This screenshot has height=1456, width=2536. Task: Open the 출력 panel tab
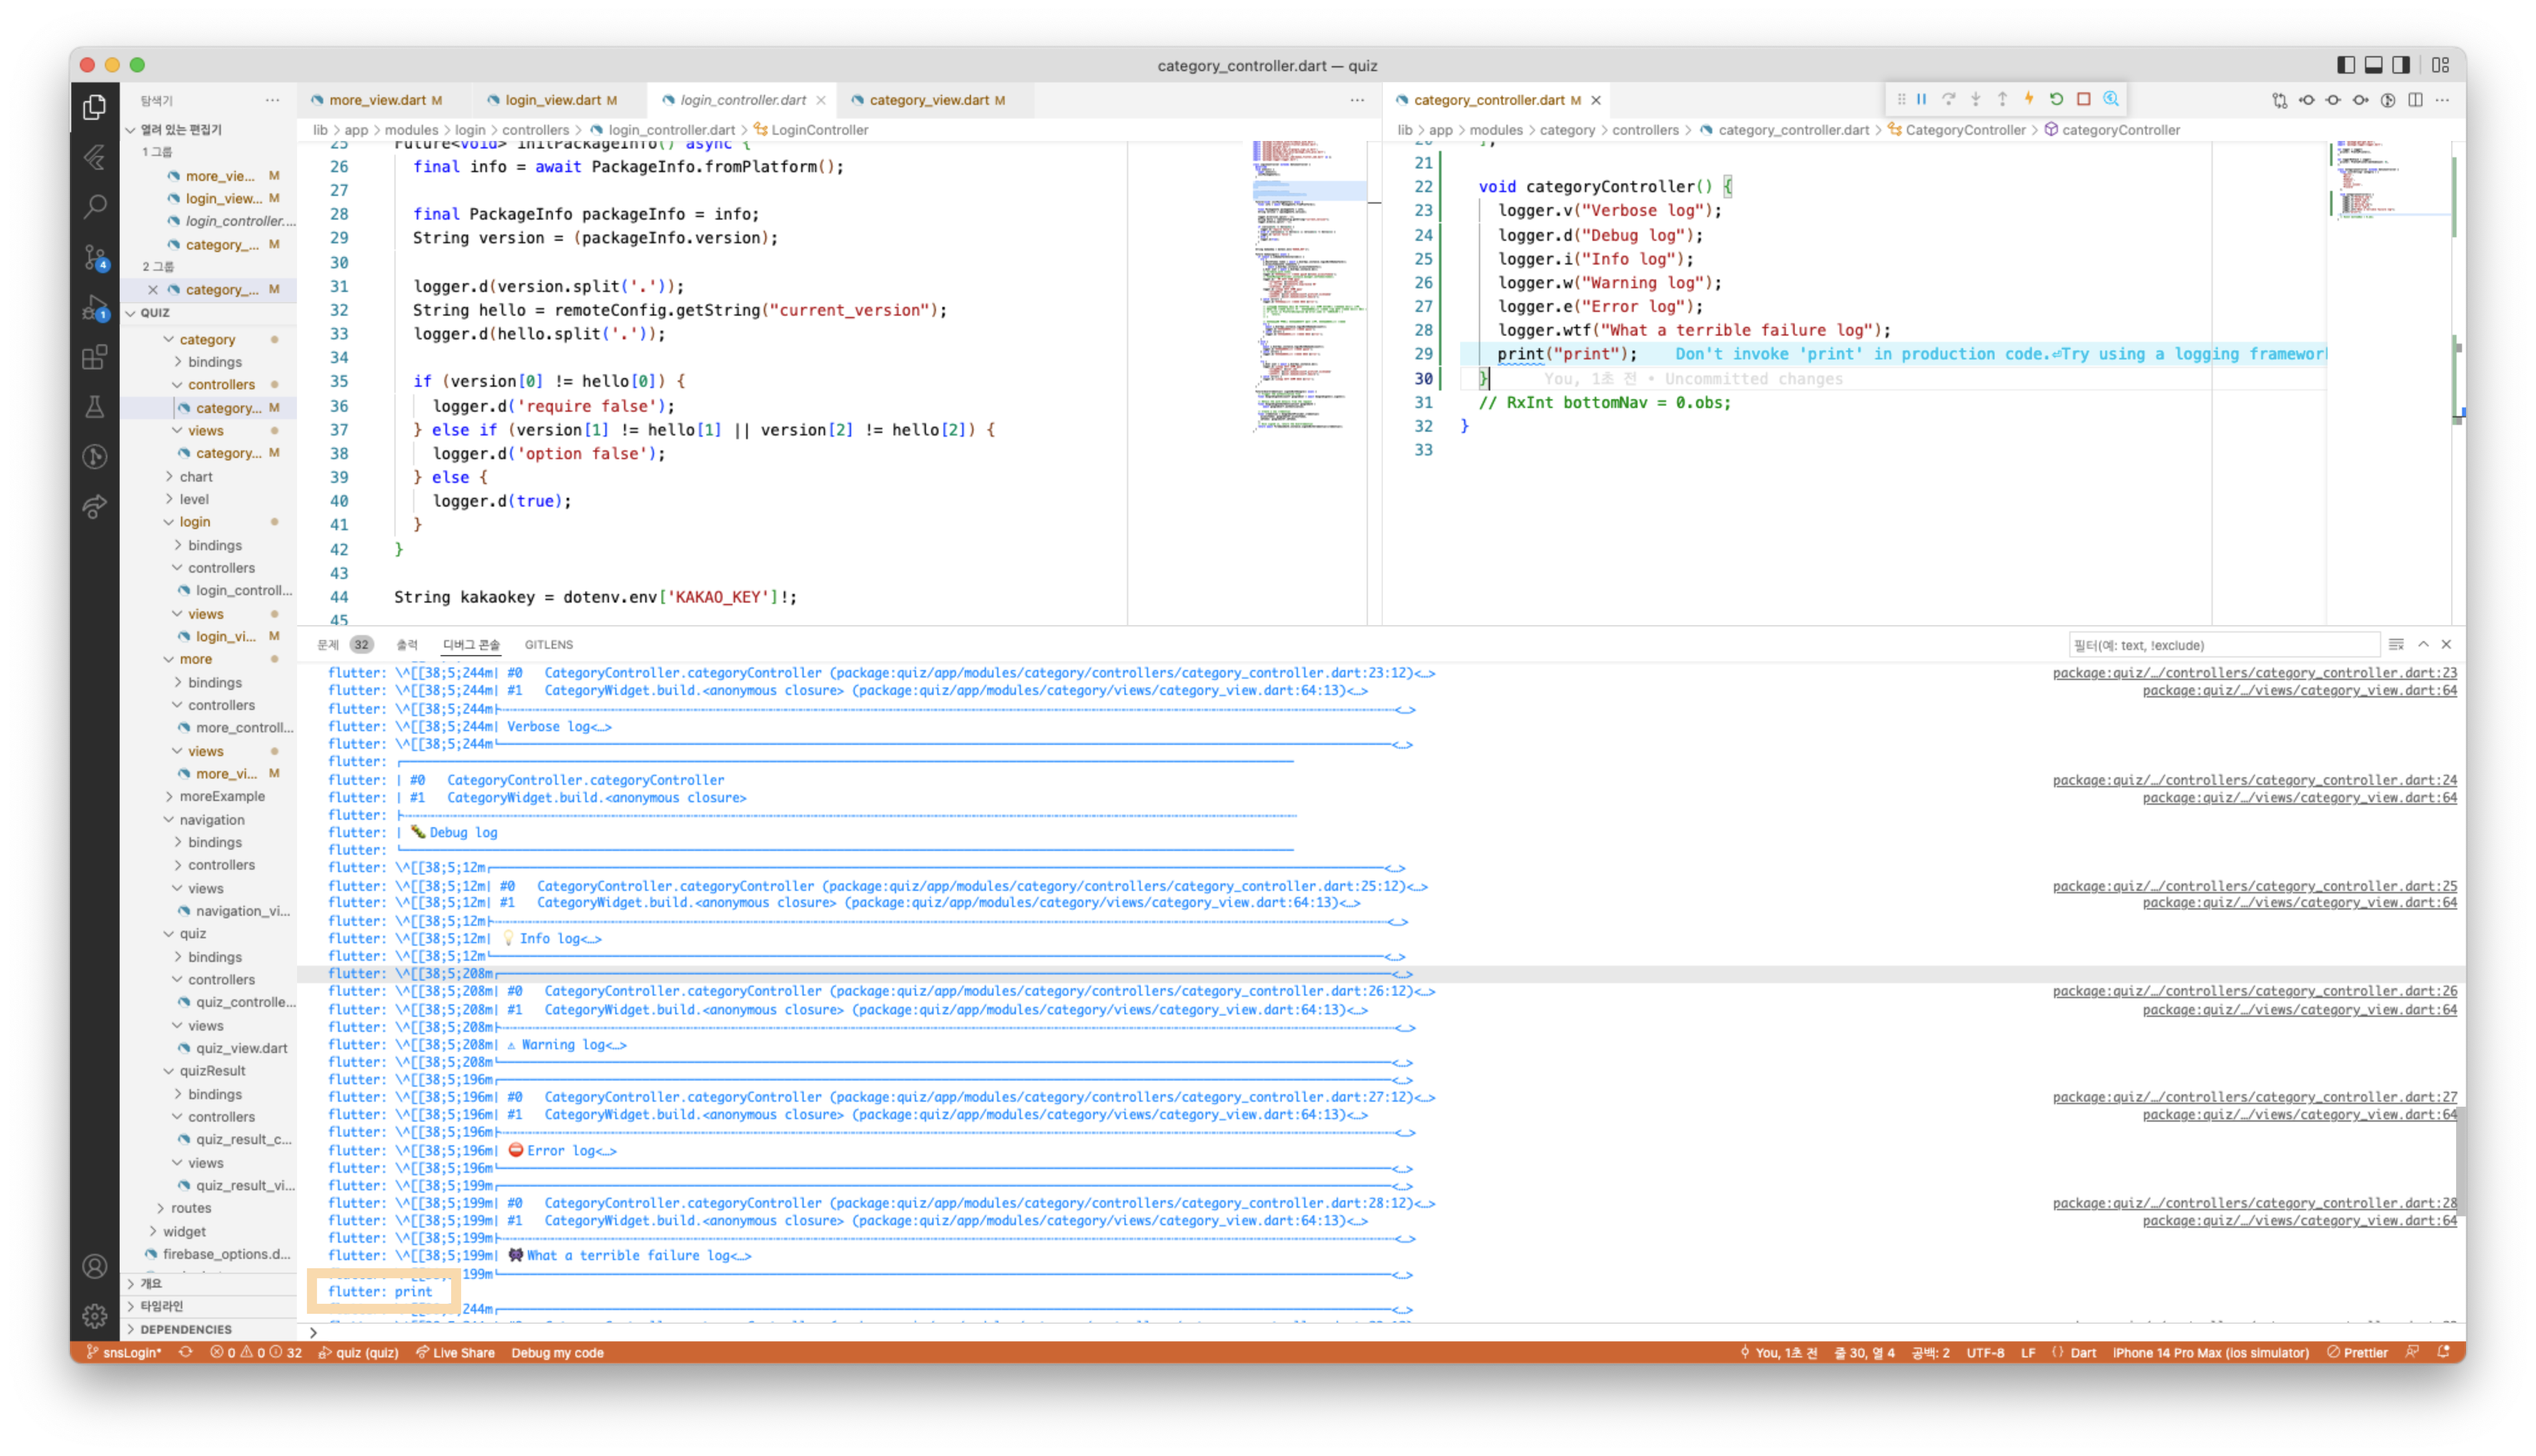407,645
